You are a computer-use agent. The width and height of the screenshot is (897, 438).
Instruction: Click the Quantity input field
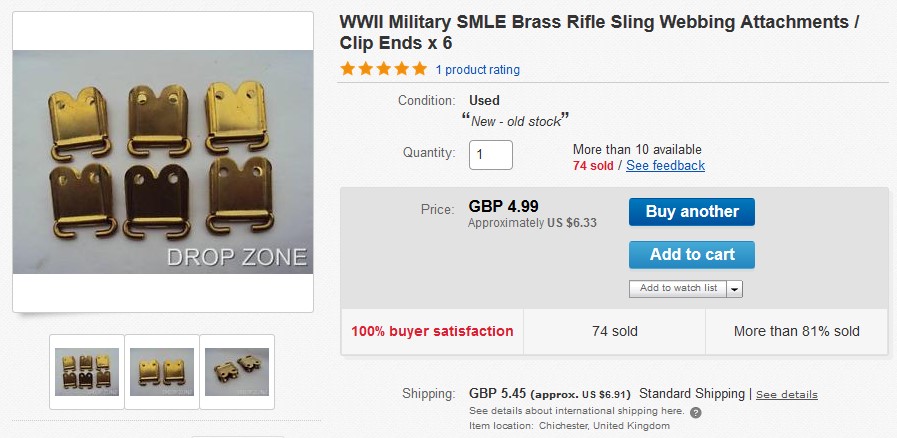click(491, 155)
